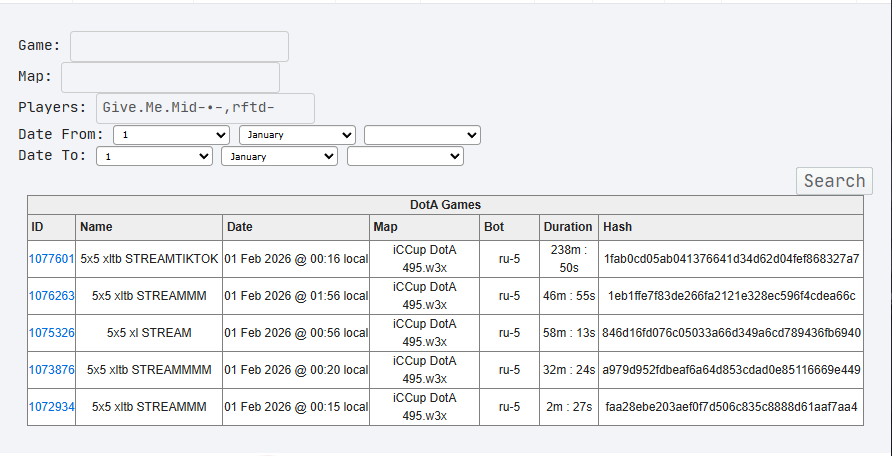Click the Map input field
This screenshot has height=456, width=892.
[x=170, y=78]
